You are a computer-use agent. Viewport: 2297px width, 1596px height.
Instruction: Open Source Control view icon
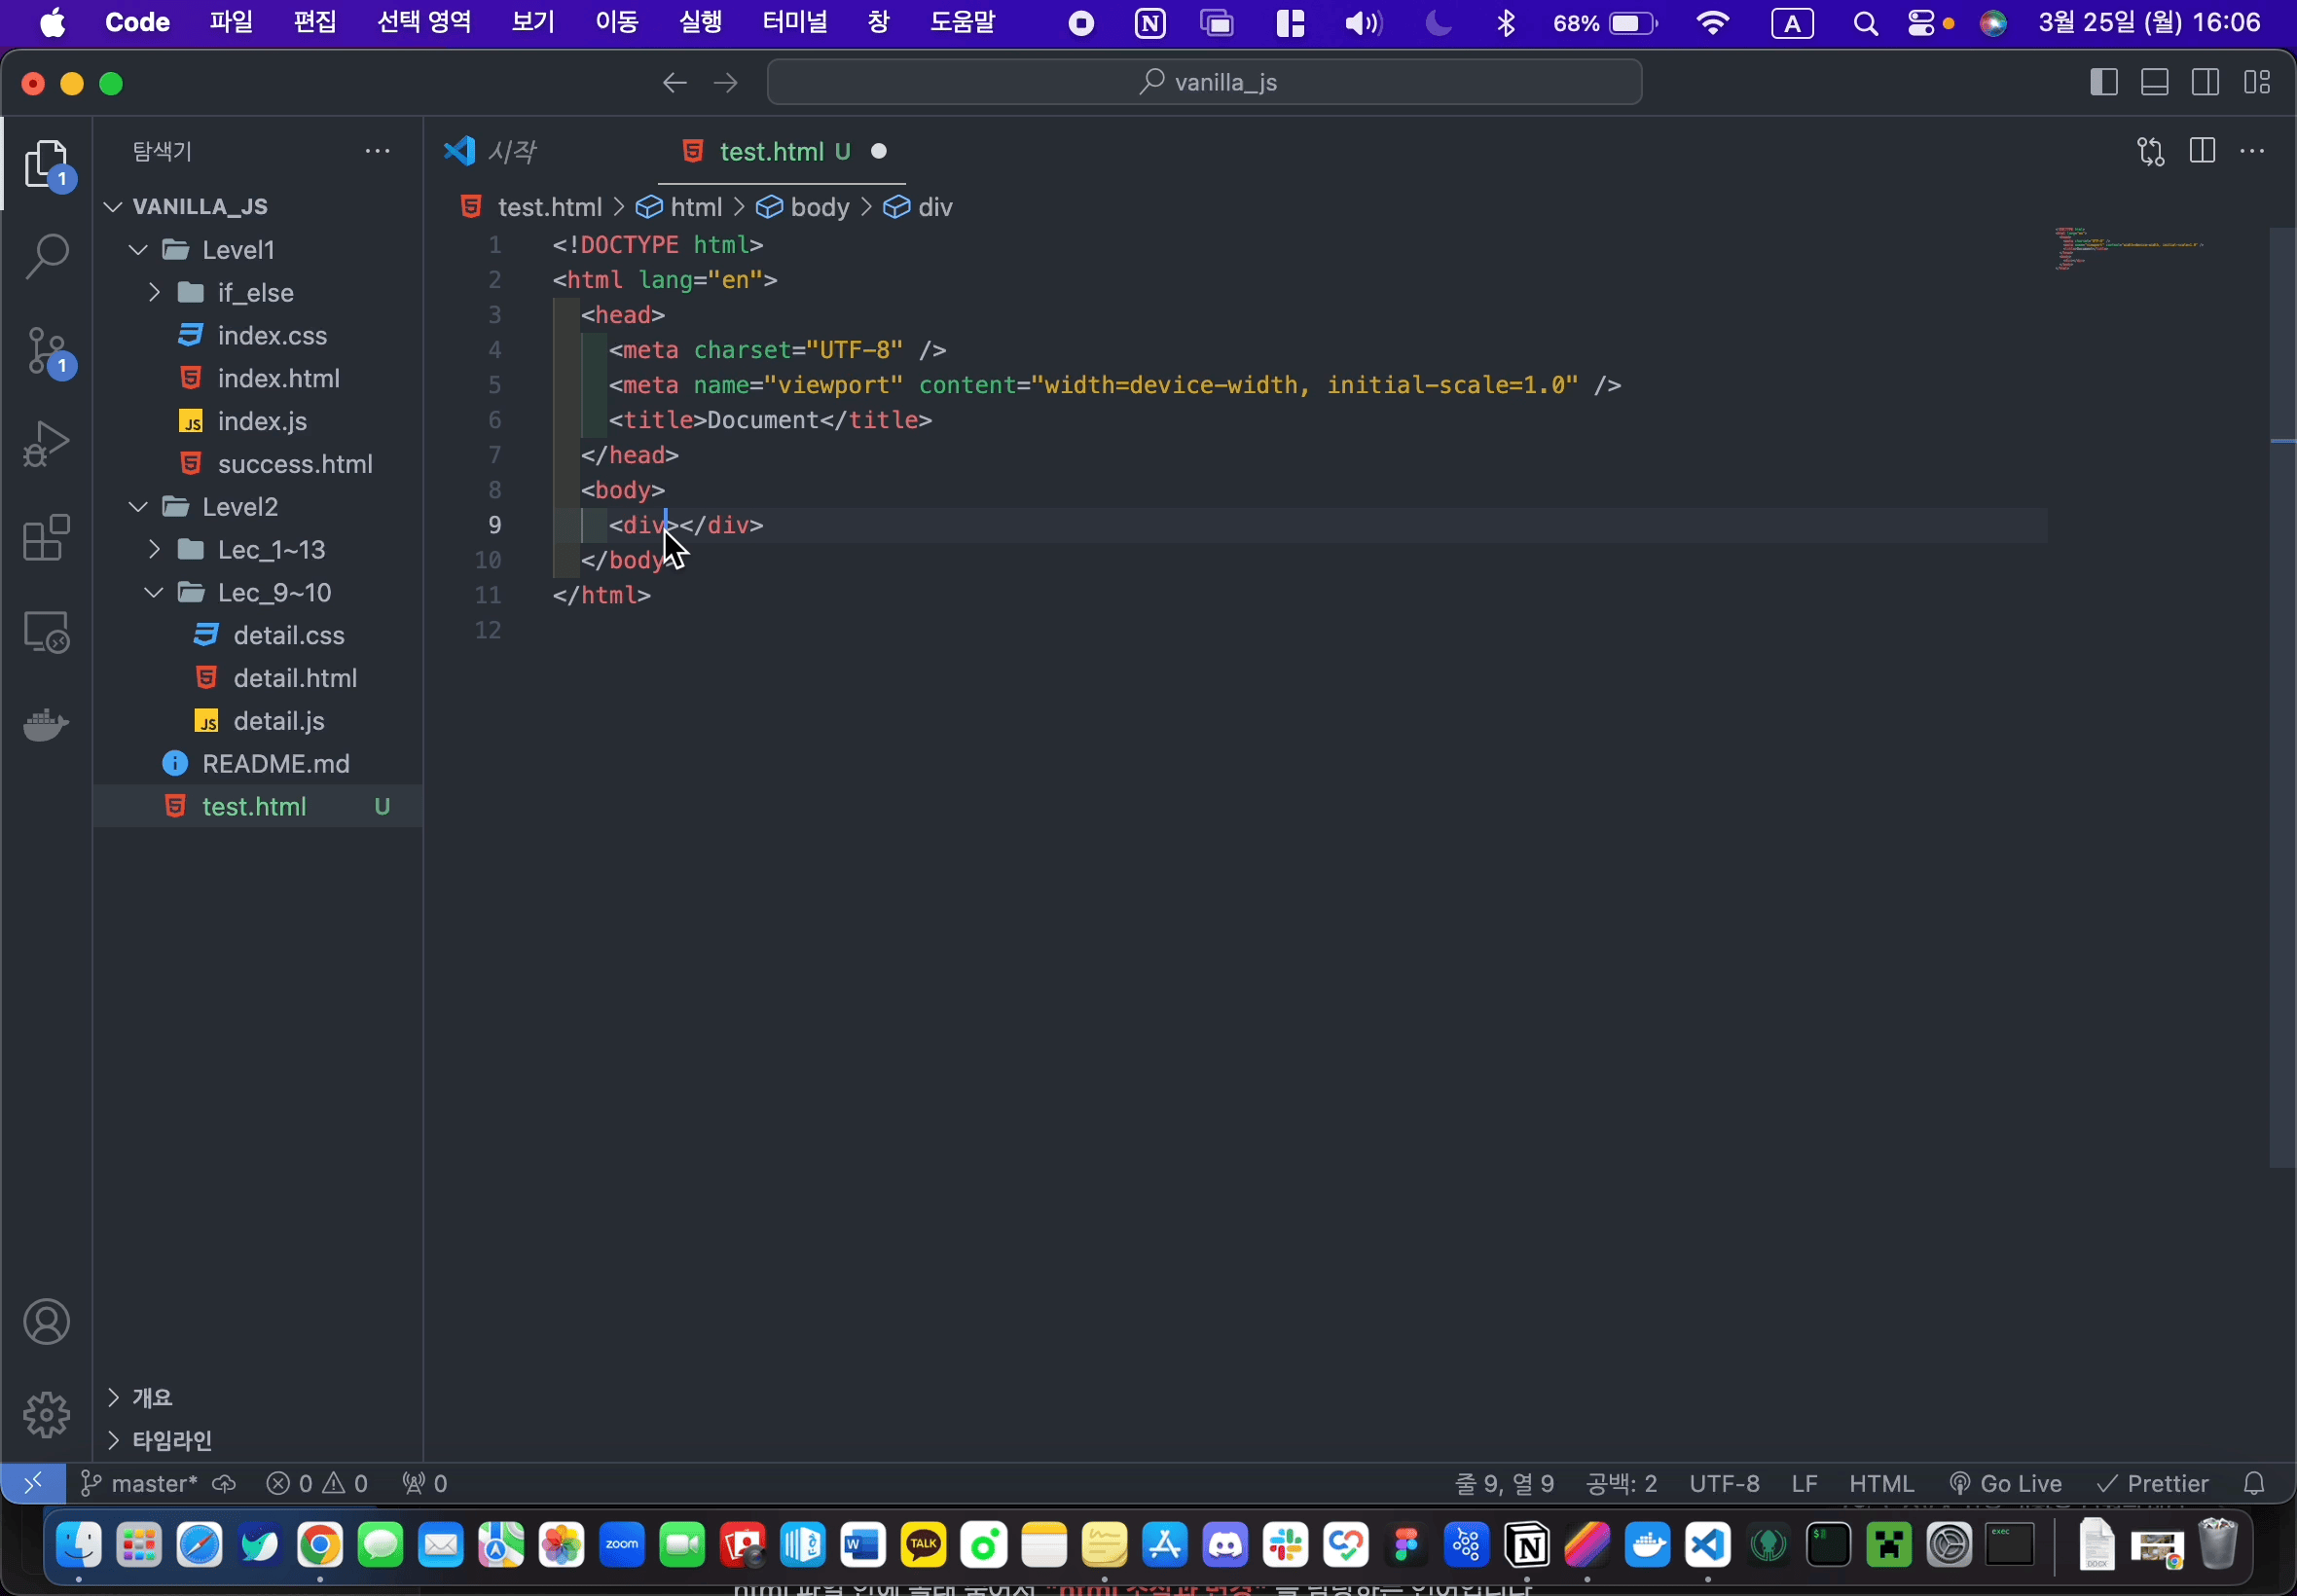(x=46, y=351)
